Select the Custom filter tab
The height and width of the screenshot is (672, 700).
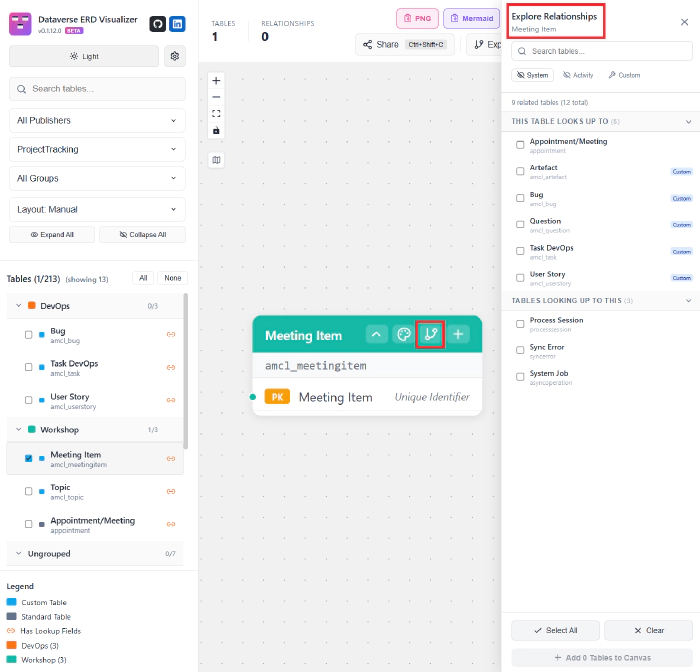[624, 75]
